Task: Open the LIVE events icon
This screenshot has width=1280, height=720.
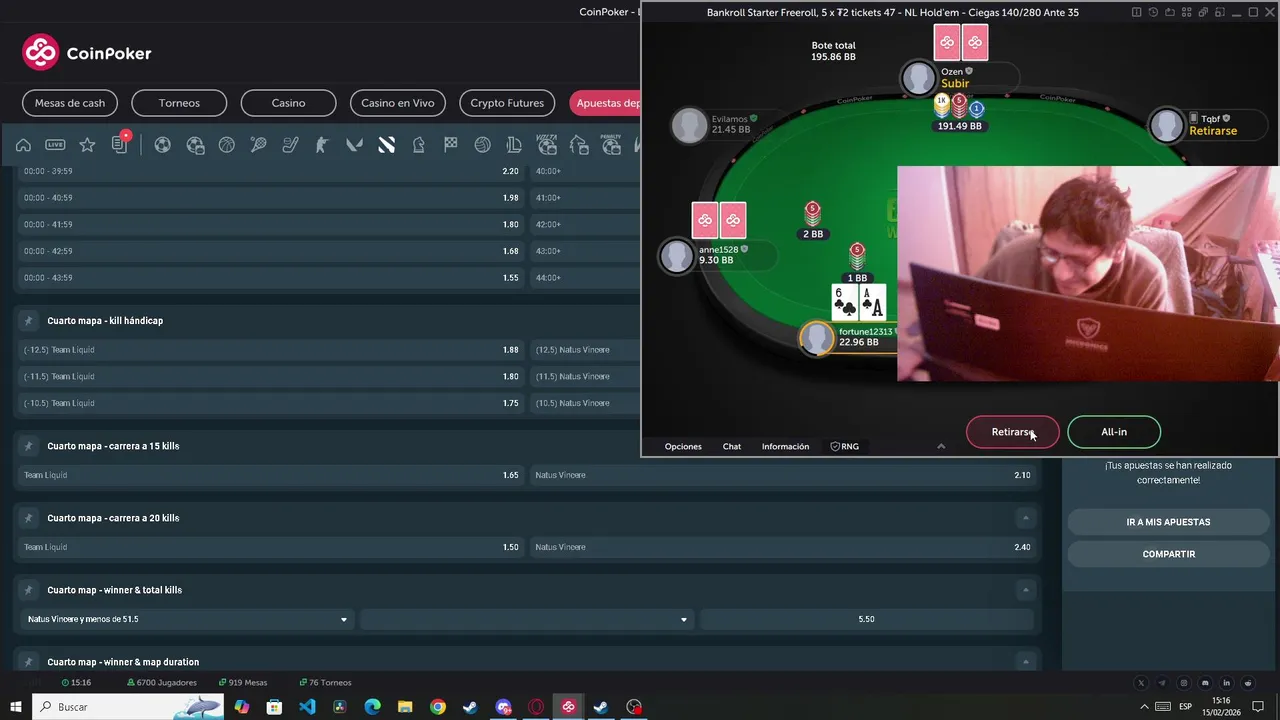Action: tap(55, 145)
